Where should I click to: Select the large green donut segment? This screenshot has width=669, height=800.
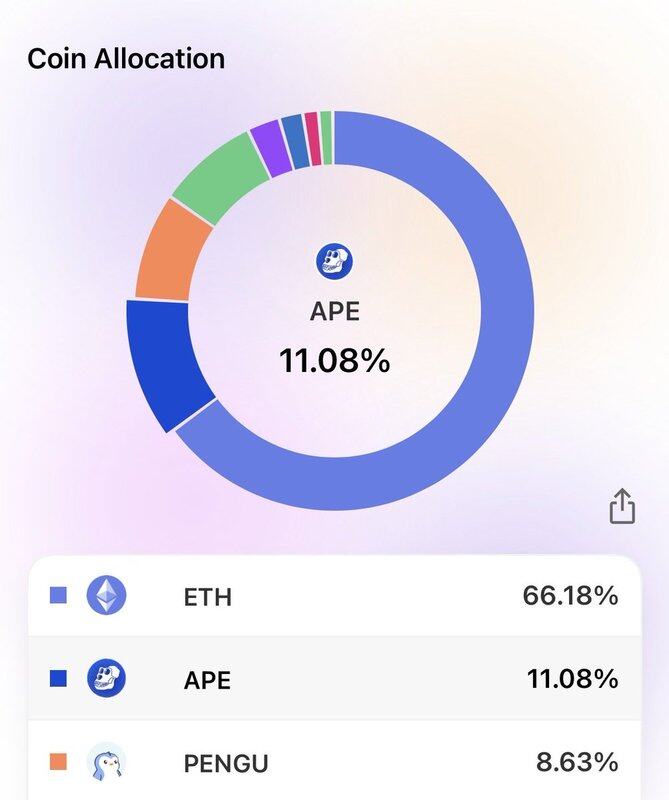tap(218, 178)
